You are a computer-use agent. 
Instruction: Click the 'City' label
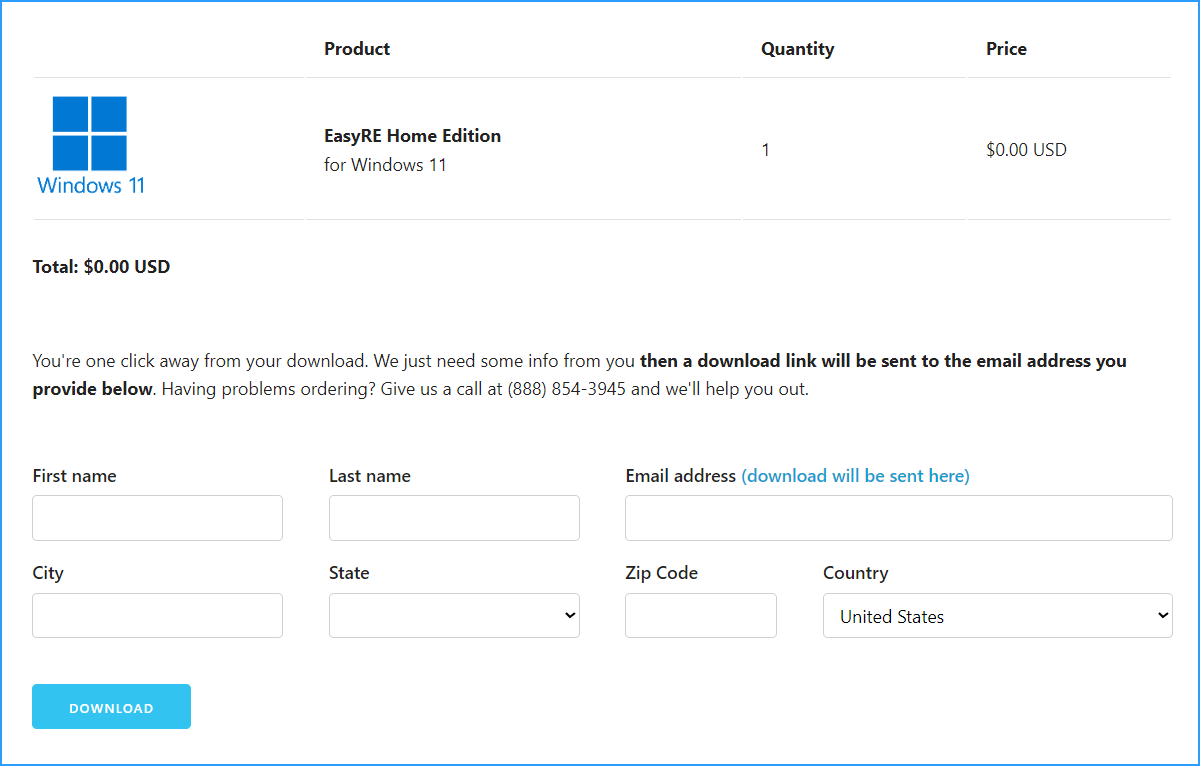(x=48, y=573)
